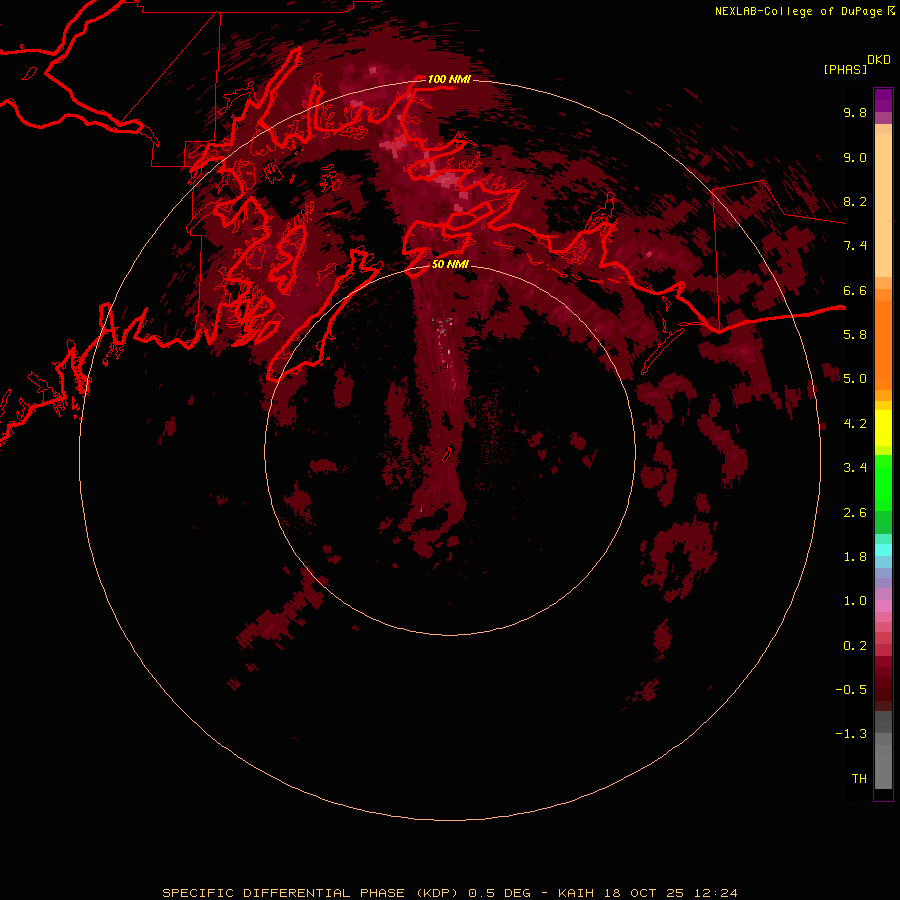Click the 50 NMI range ring label

tap(450, 264)
